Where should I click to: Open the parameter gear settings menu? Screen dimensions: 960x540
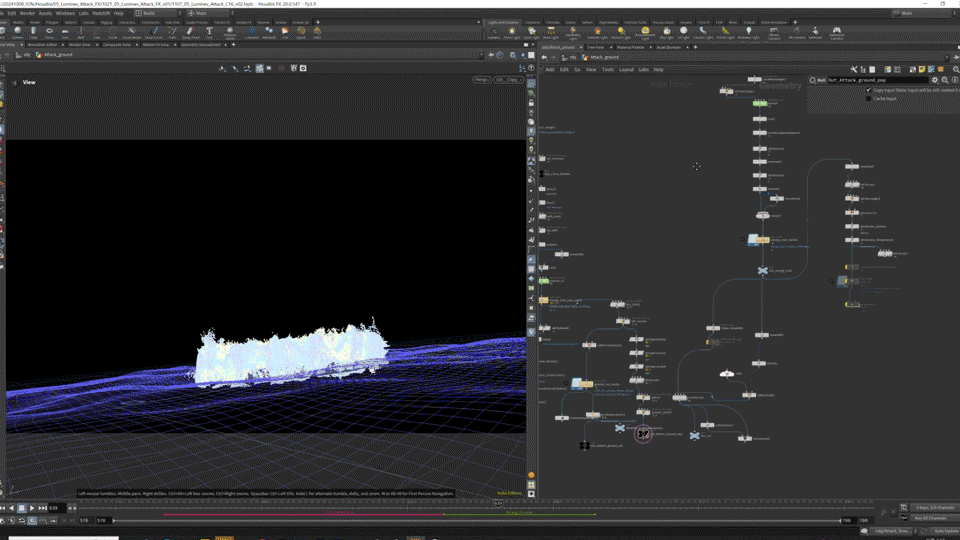935,80
